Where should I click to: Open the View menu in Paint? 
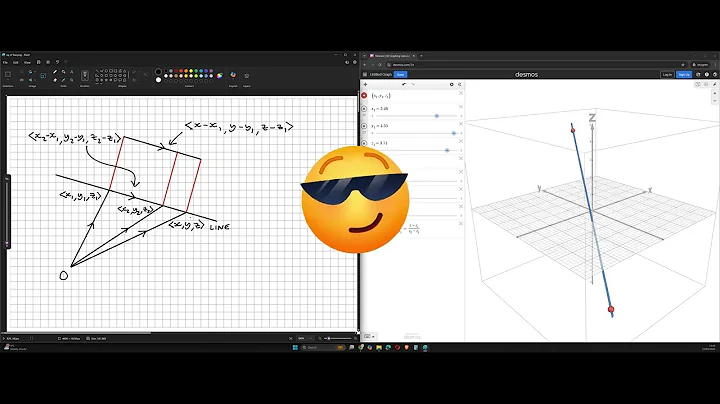point(27,62)
